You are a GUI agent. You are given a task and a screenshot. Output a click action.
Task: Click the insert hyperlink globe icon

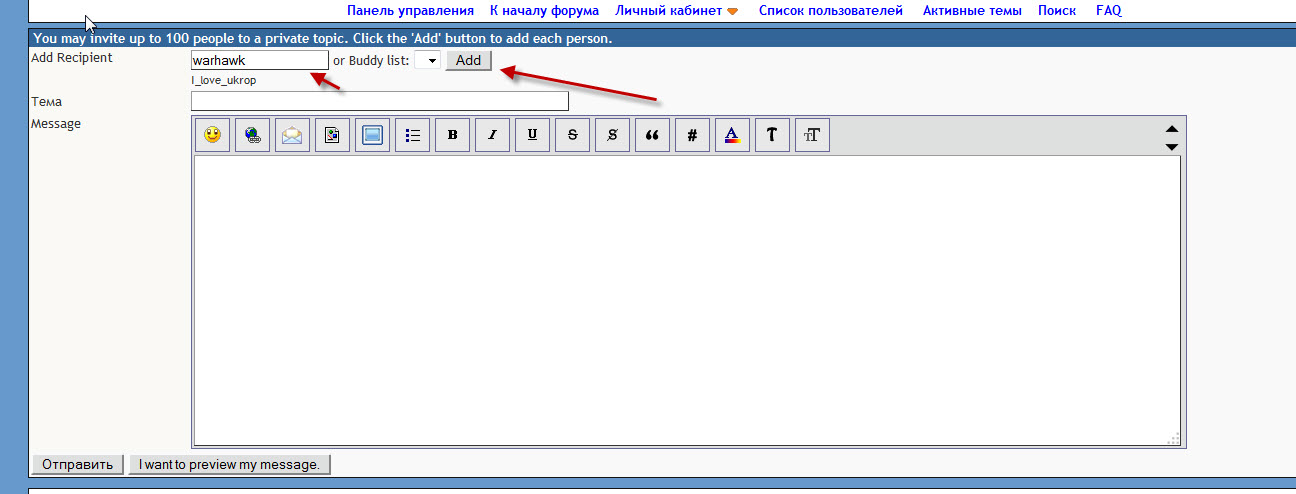tap(252, 135)
